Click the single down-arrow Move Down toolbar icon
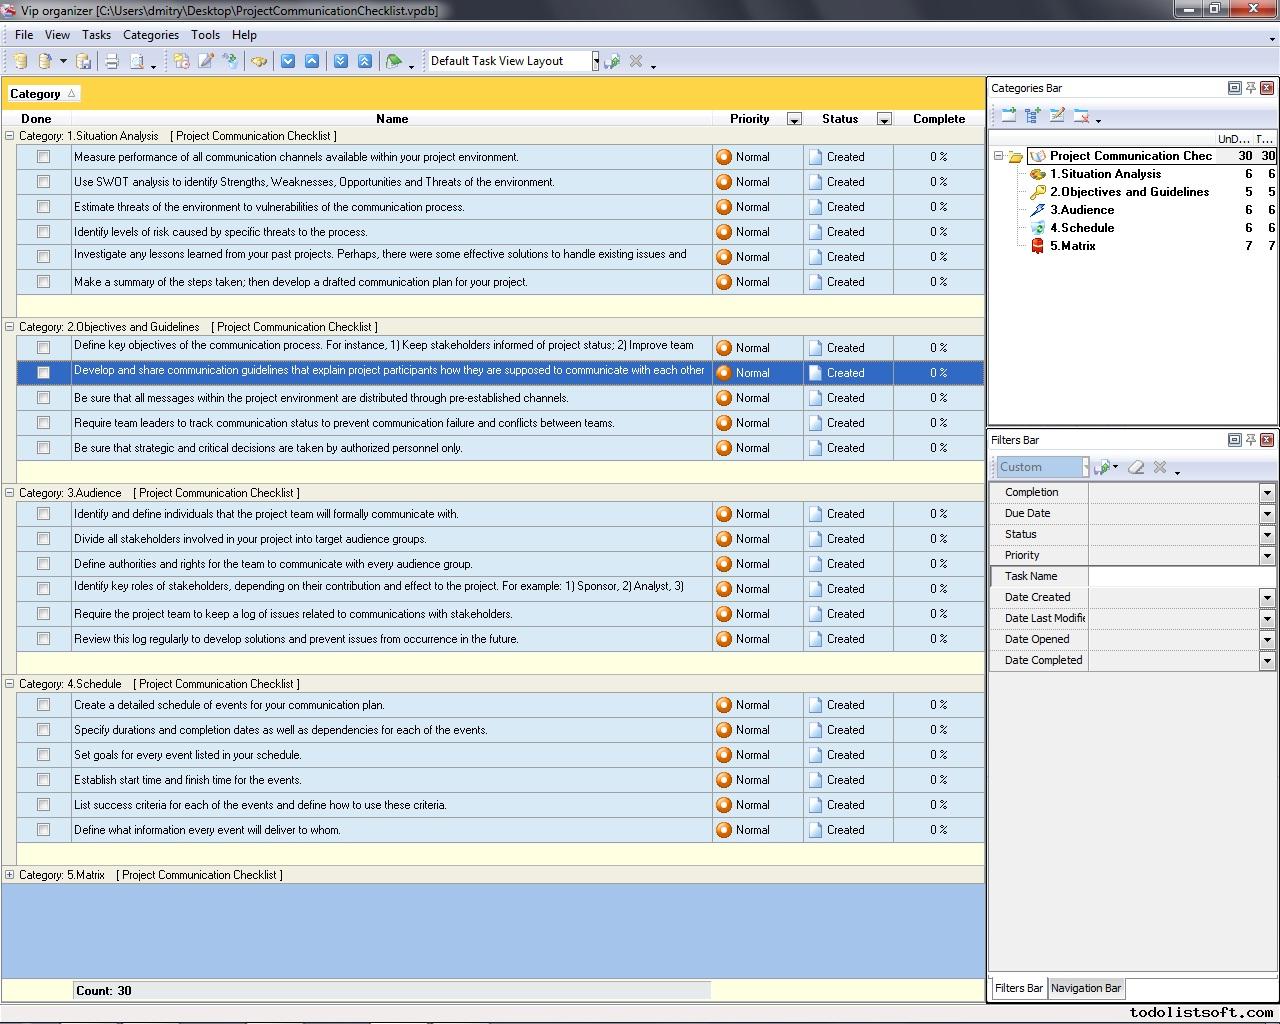Viewport: 1280px width, 1024px height. click(288, 61)
